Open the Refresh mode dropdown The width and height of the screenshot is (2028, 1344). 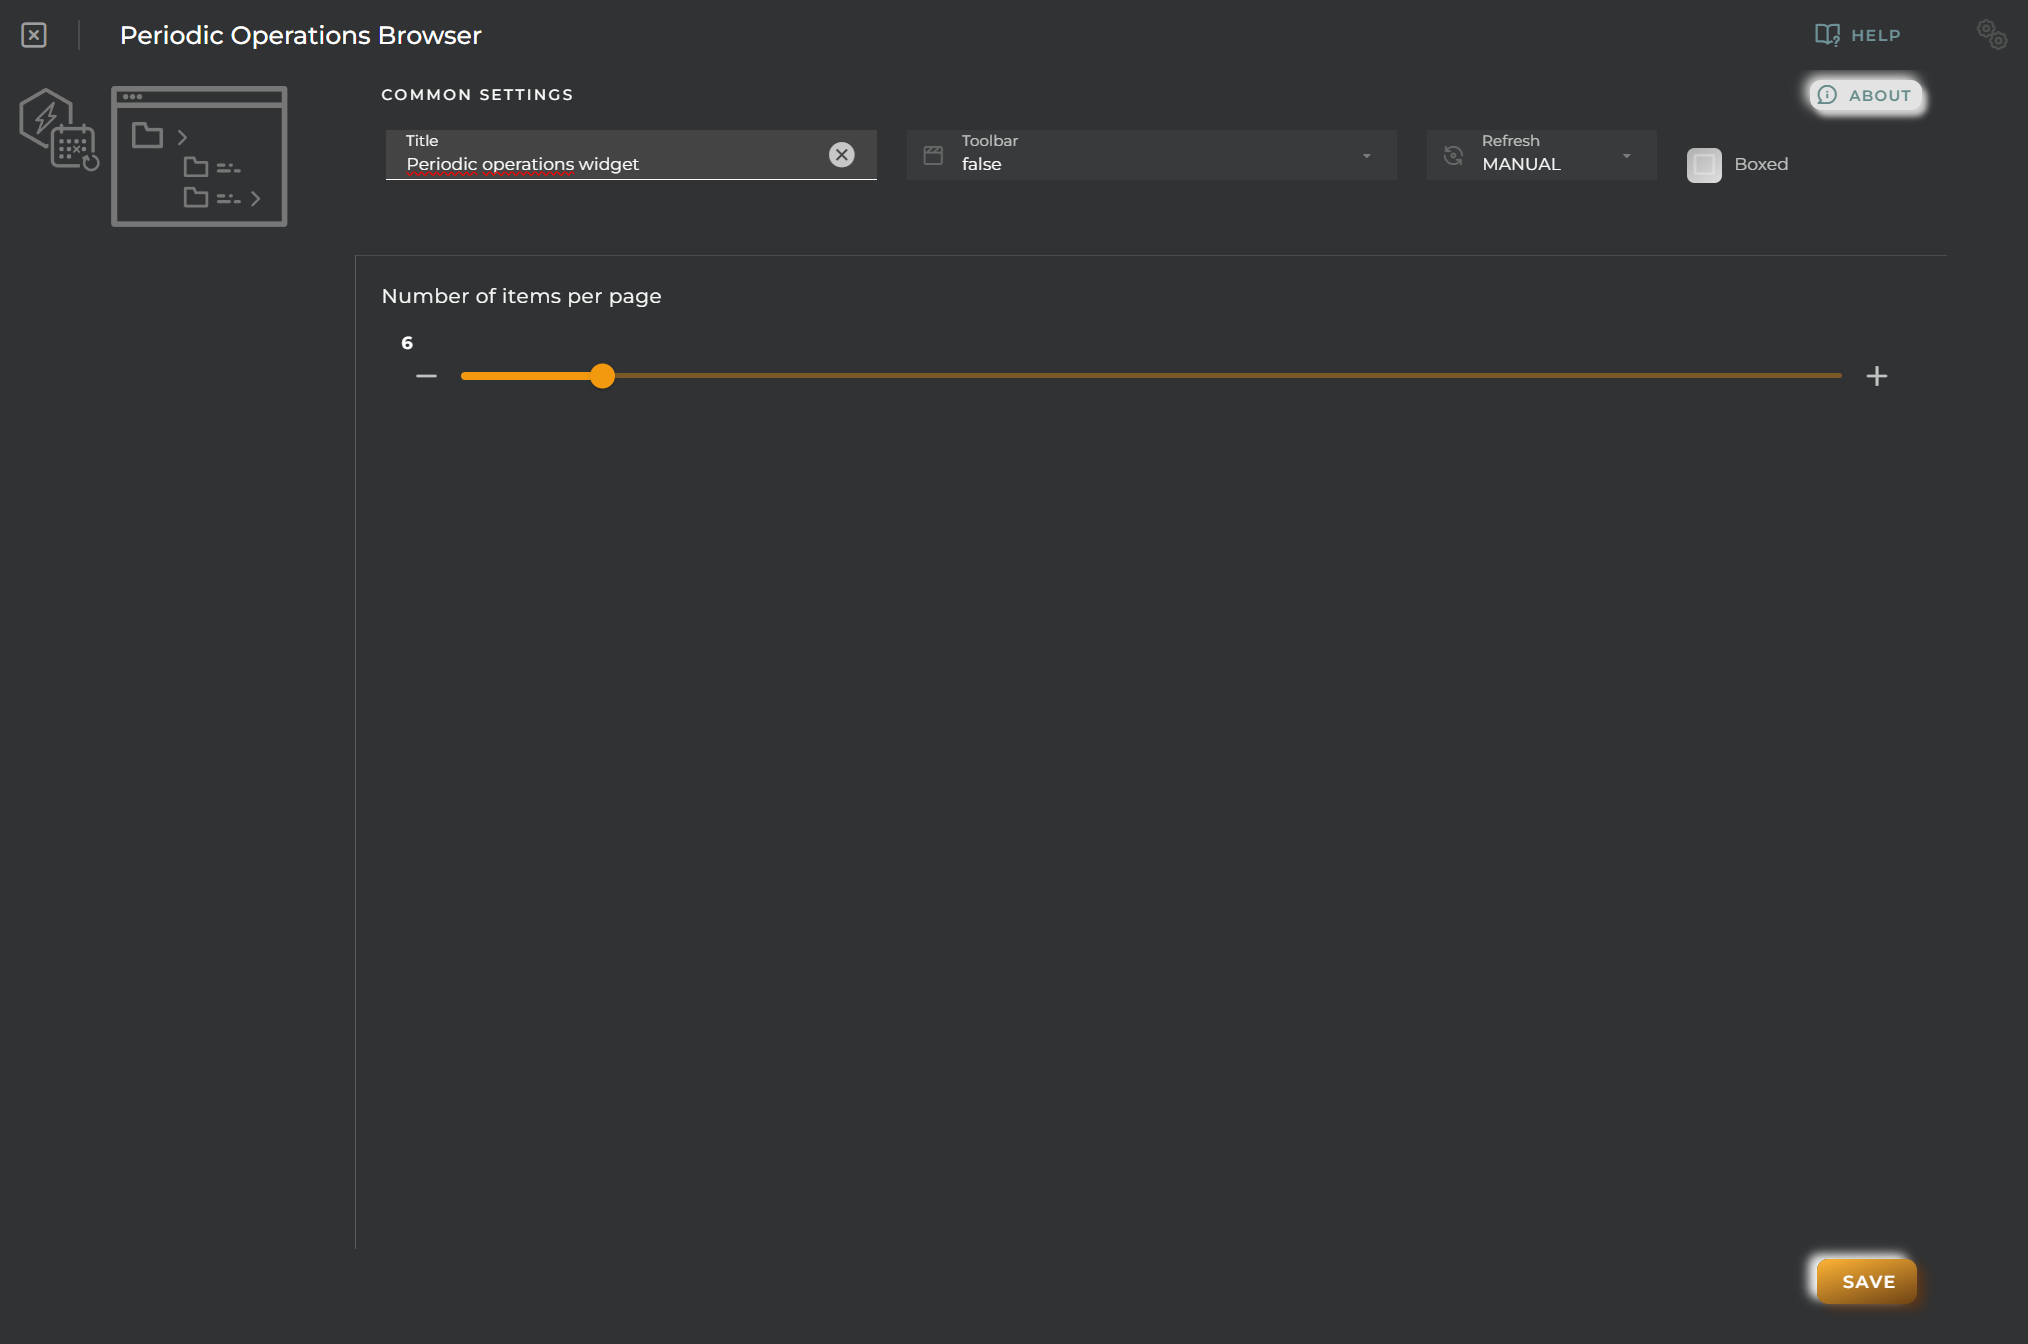(1541, 155)
